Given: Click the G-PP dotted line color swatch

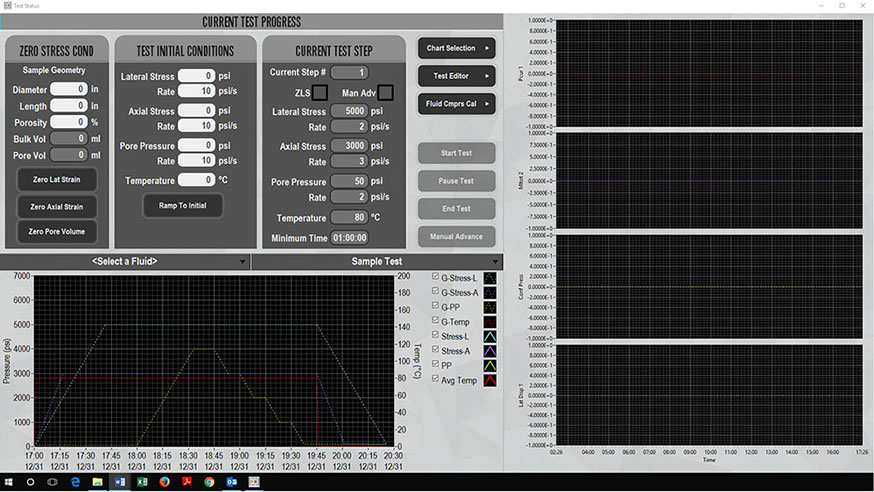Looking at the screenshot, I should (x=490, y=307).
